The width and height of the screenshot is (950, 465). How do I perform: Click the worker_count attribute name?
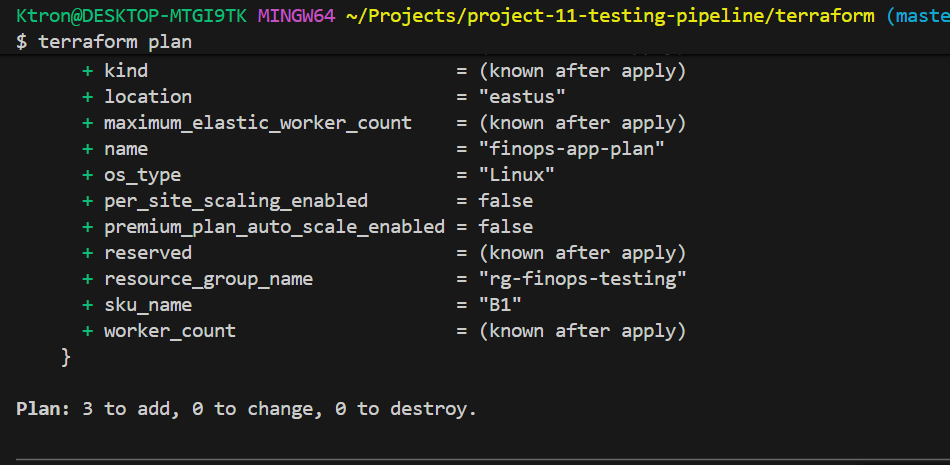[170, 331]
